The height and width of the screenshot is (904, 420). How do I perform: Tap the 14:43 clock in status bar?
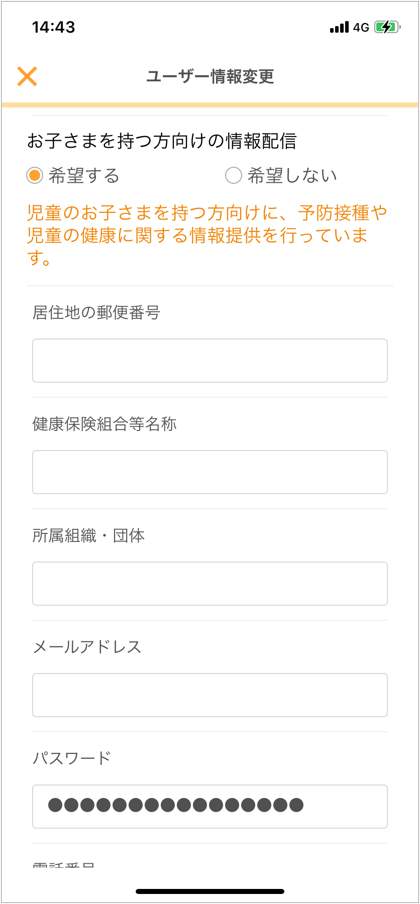coord(51,27)
